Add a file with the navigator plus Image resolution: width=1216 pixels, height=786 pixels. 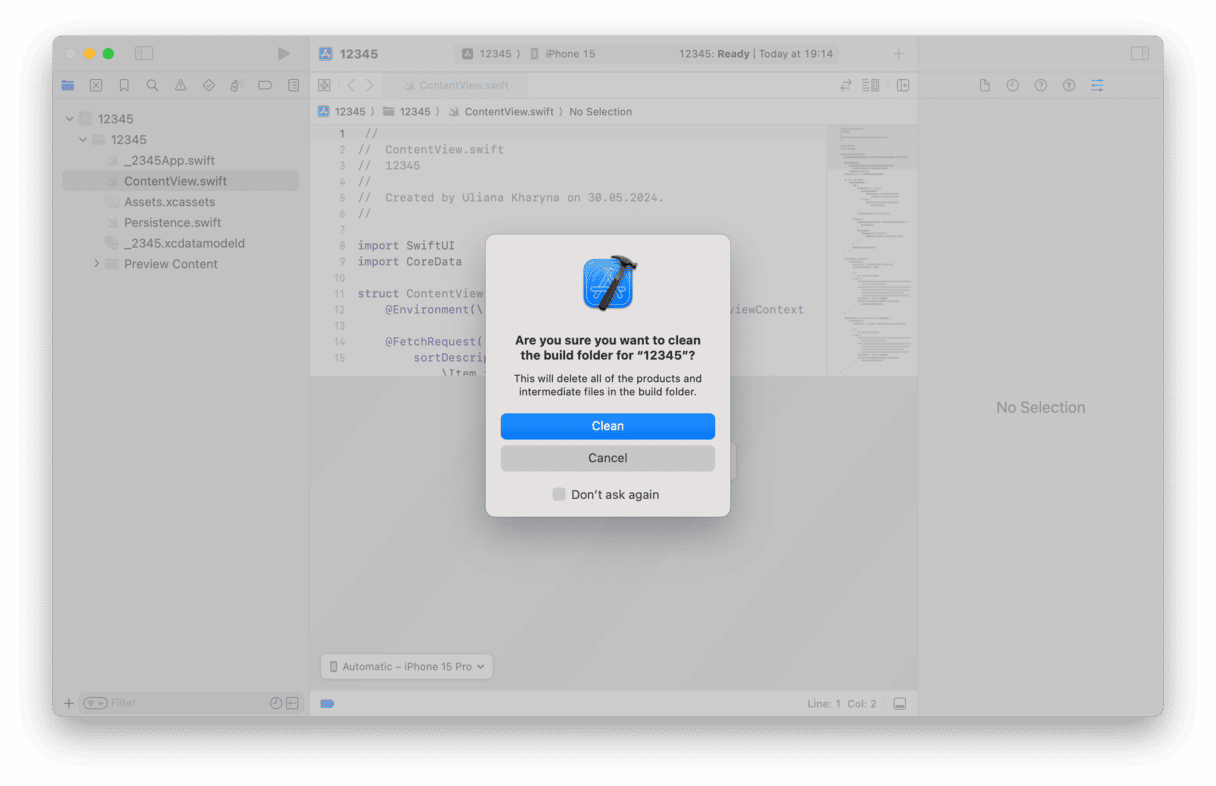[x=69, y=703]
